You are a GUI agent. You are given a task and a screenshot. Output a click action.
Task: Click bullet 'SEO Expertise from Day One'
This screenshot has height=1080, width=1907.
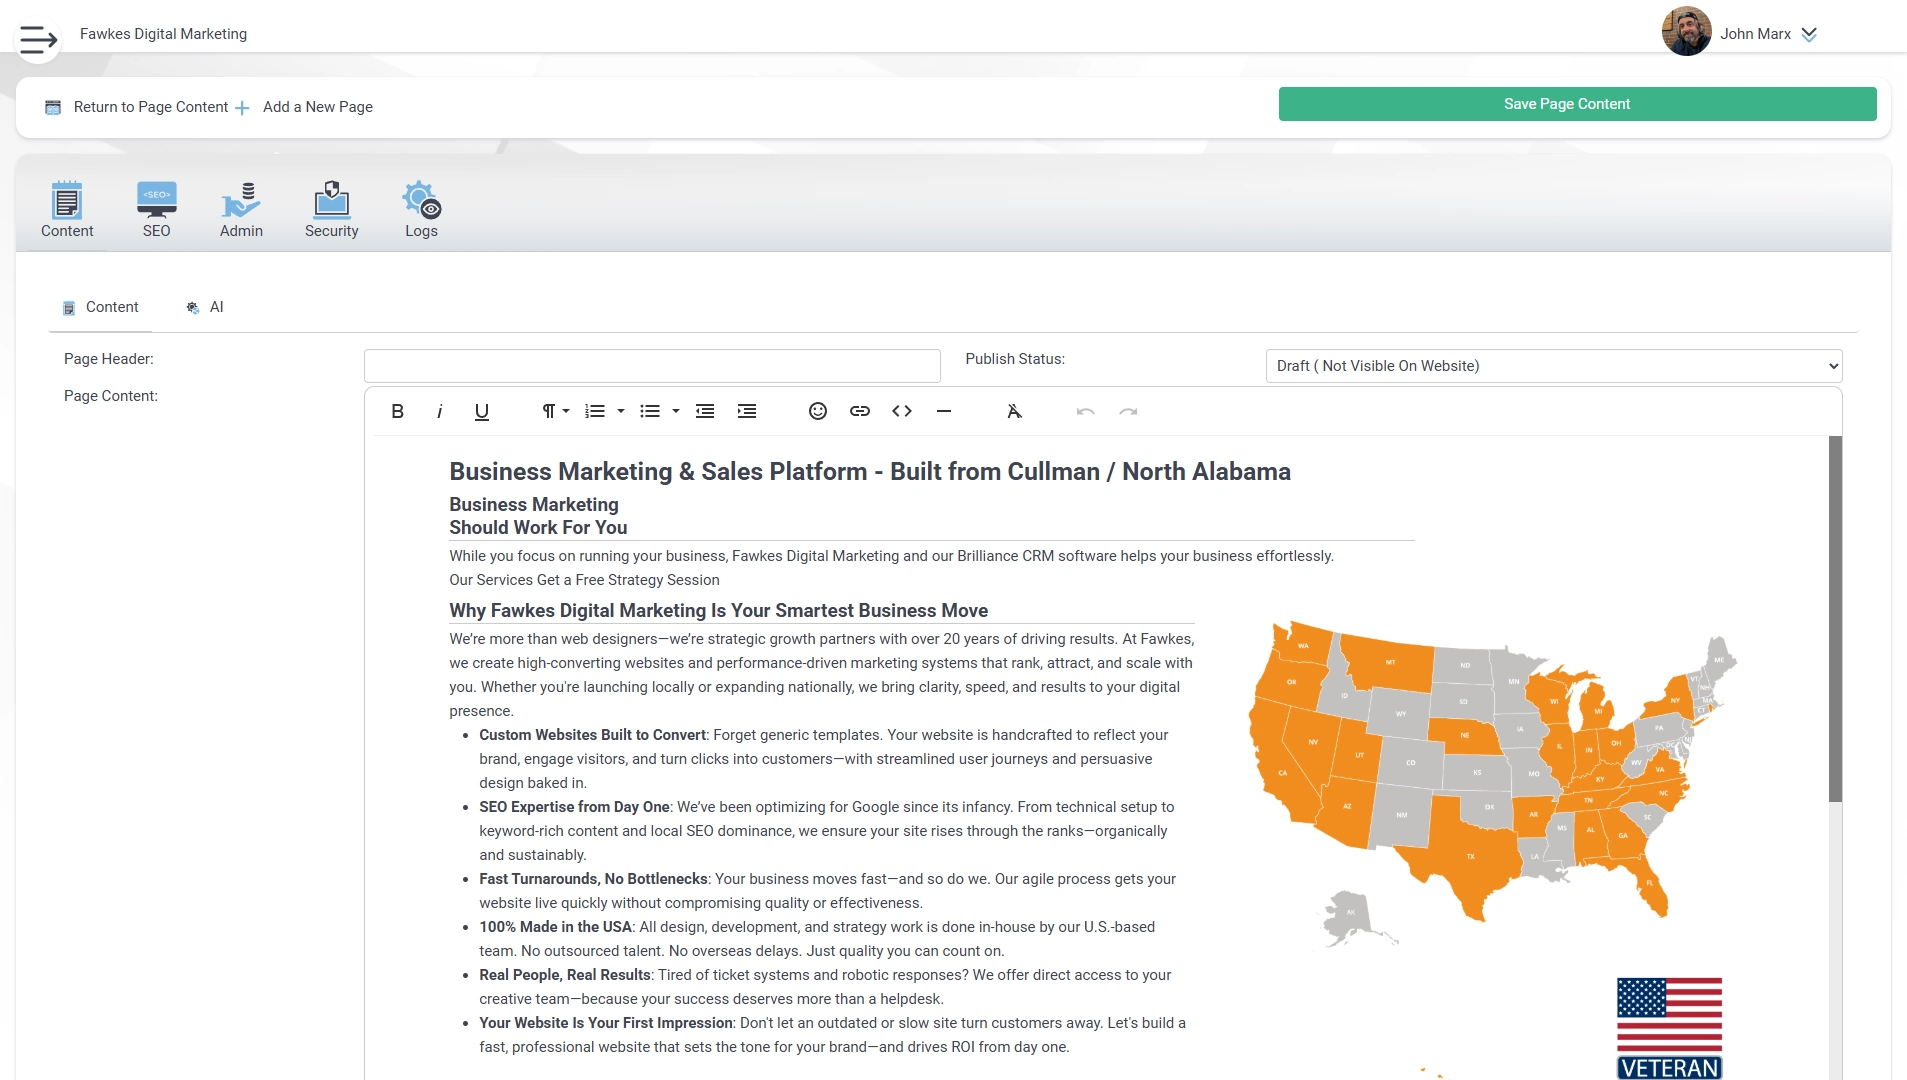coord(574,807)
